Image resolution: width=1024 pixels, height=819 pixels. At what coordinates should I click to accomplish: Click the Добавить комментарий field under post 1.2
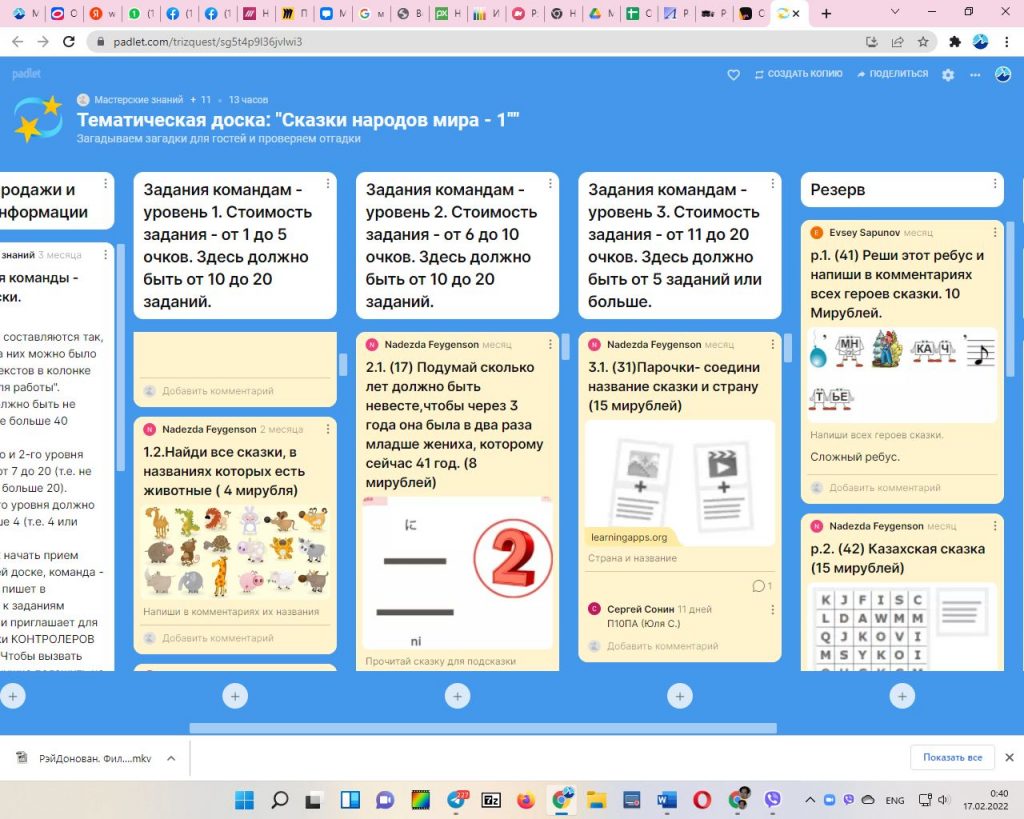click(x=217, y=638)
